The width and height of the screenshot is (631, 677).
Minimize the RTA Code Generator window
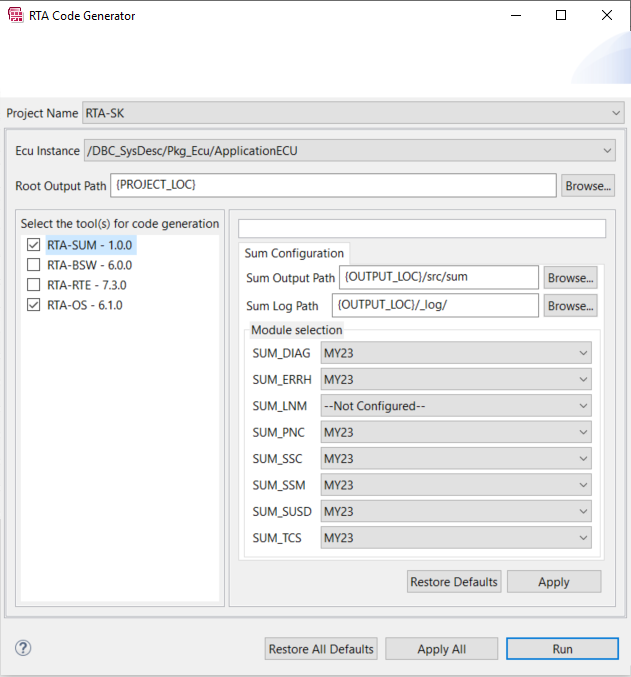coord(516,16)
